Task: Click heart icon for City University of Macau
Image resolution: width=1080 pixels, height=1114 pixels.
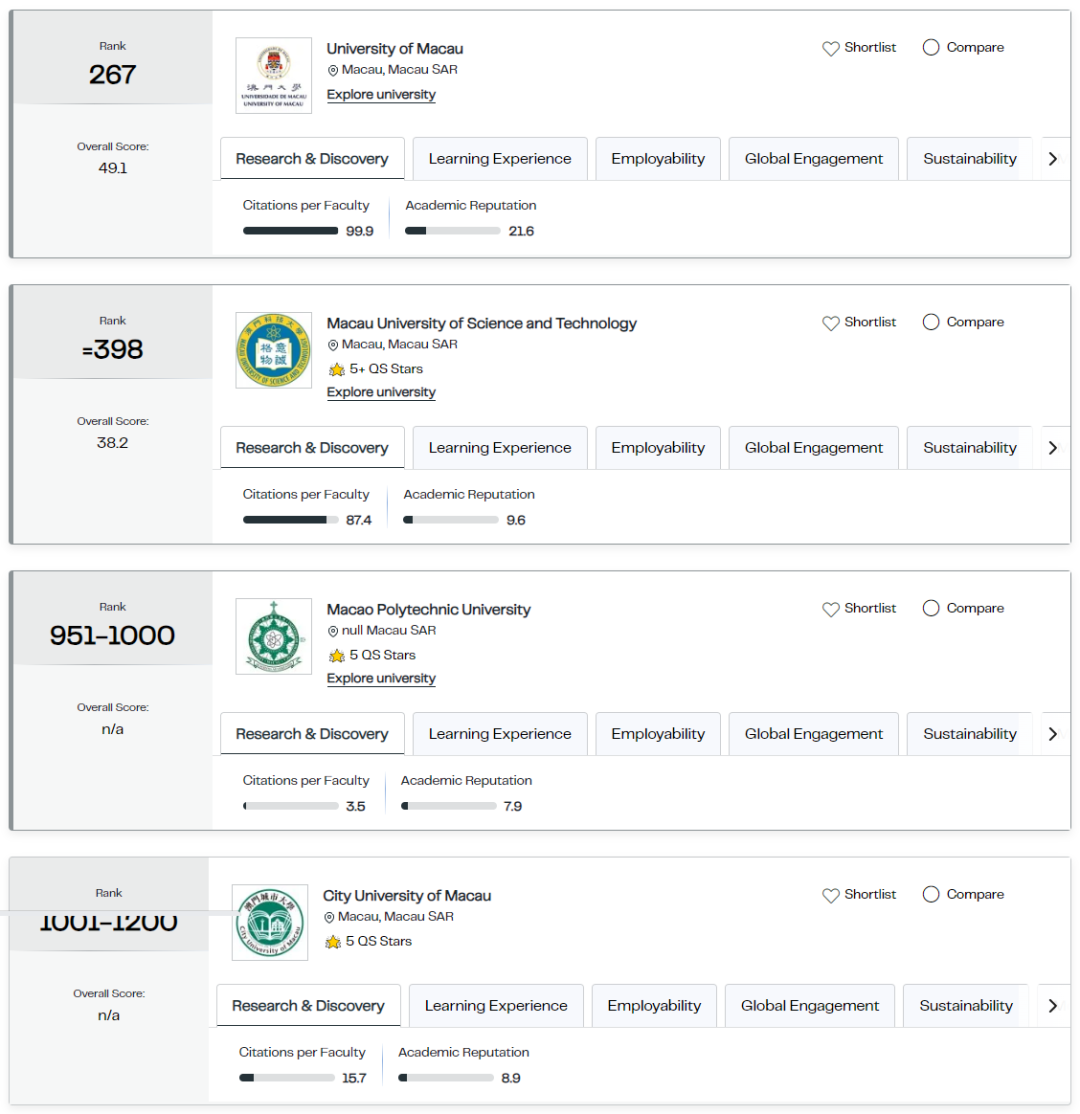Action: coord(831,895)
